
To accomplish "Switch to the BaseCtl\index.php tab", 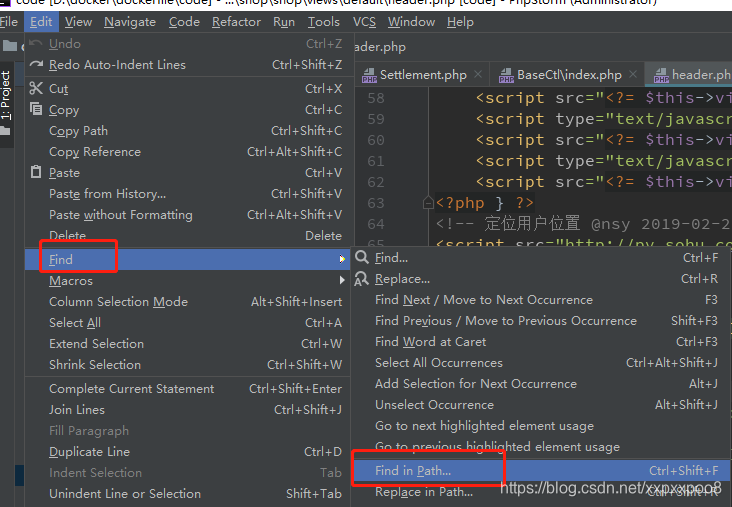I will coord(569,75).
